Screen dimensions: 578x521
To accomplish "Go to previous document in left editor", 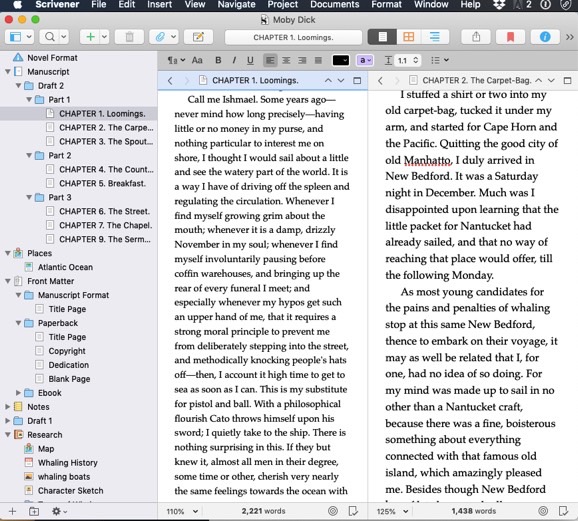I will (328, 80).
